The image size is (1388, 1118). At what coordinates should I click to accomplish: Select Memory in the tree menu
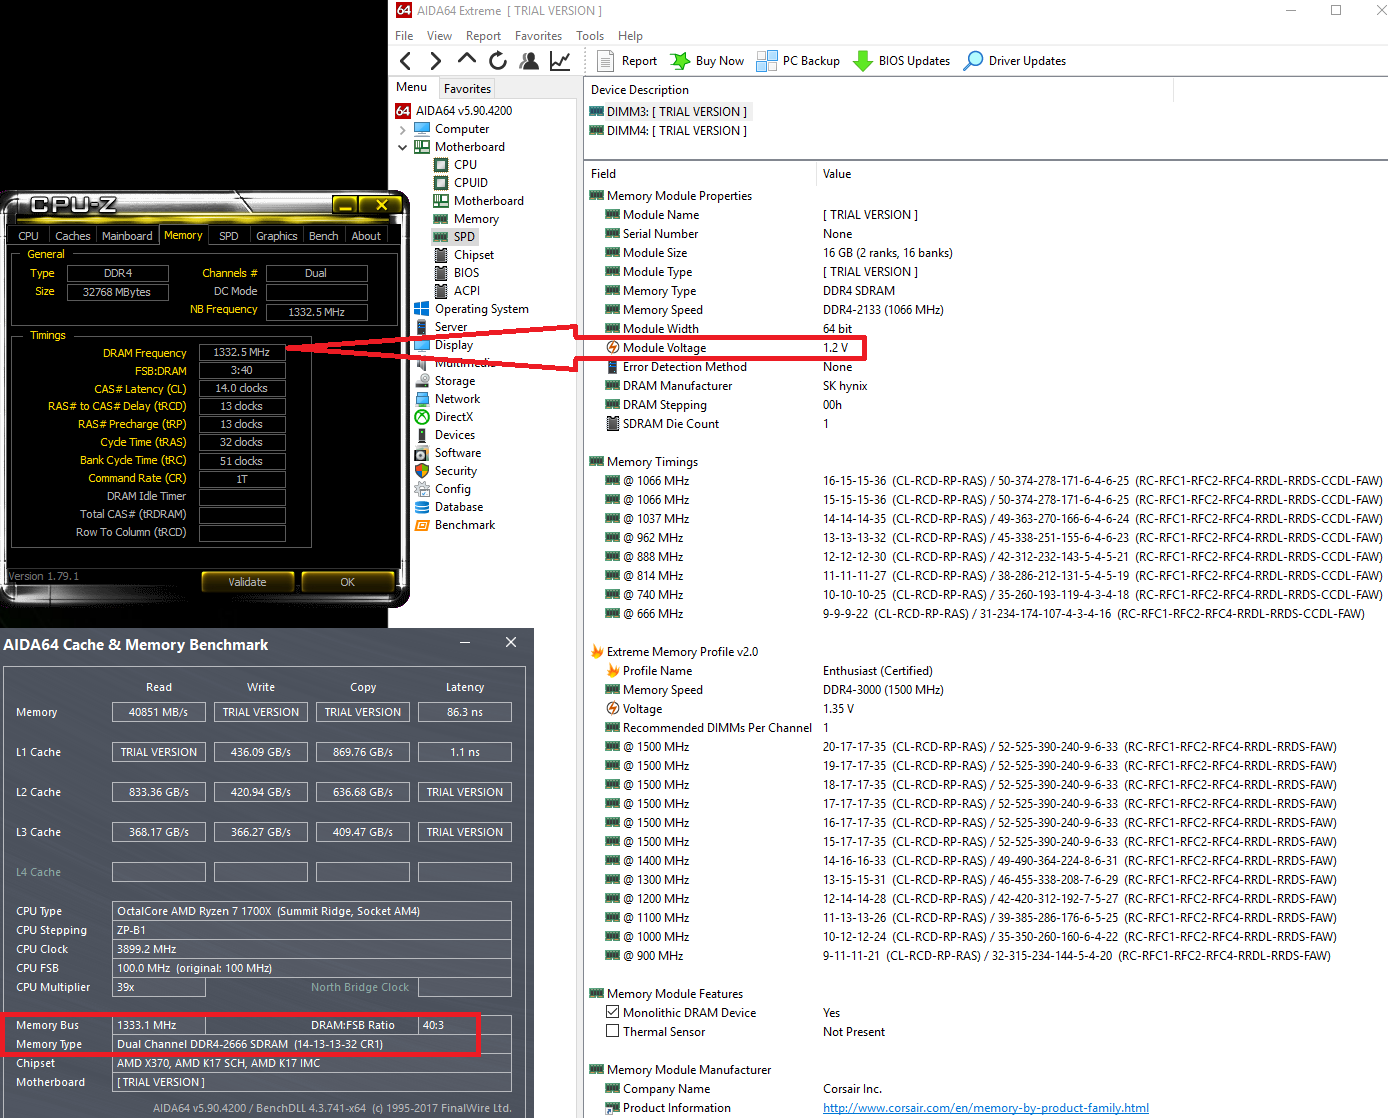click(x=465, y=219)
